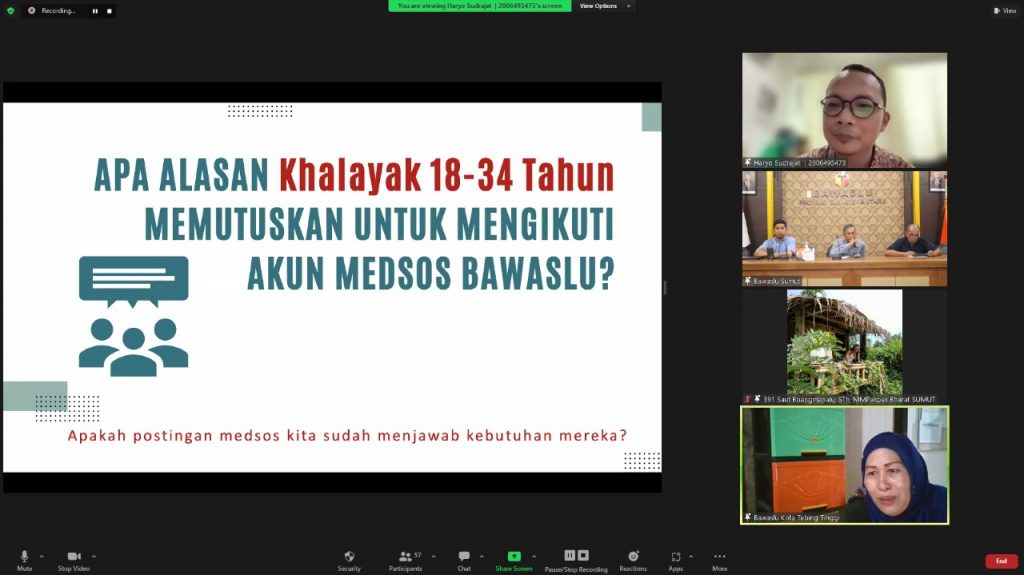Click Pause/Stop Recording in bottom toolbar
This screenshot has width=1024, height=575.
pos(576,558)
